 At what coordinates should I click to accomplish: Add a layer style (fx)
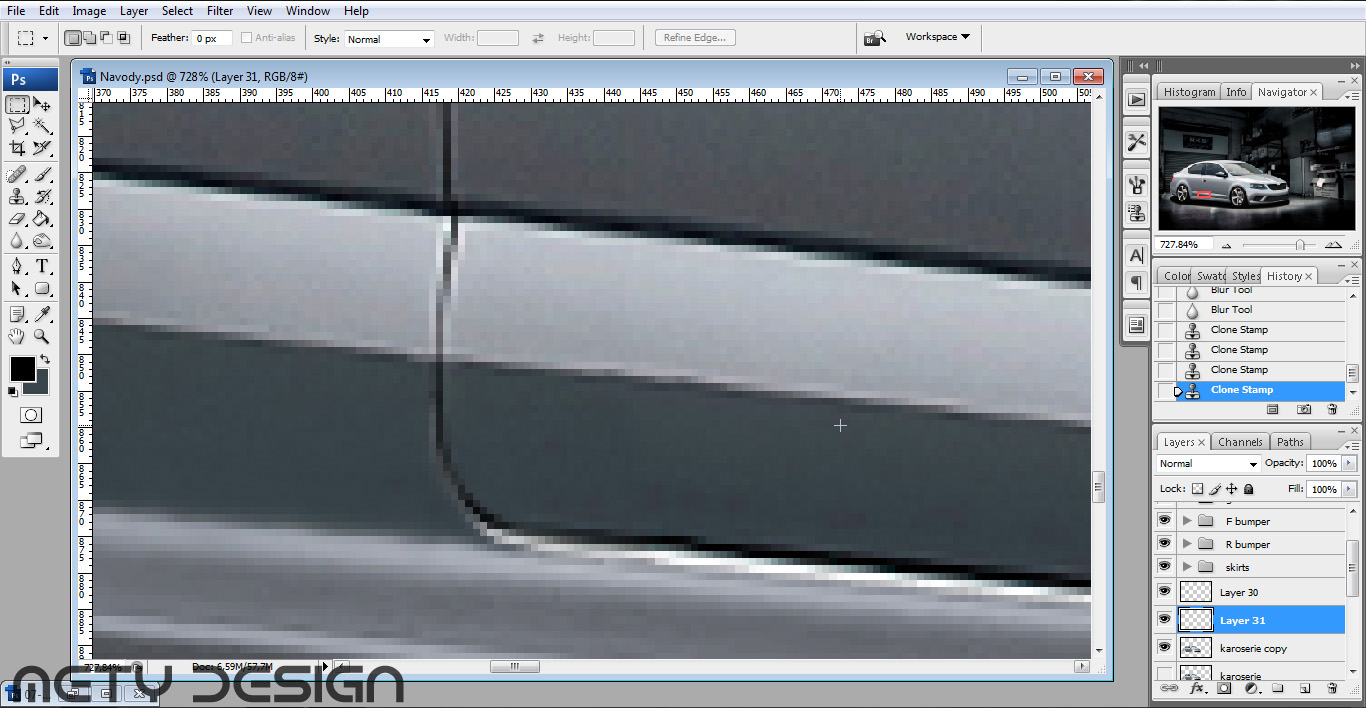click(x=1196, y=688)
